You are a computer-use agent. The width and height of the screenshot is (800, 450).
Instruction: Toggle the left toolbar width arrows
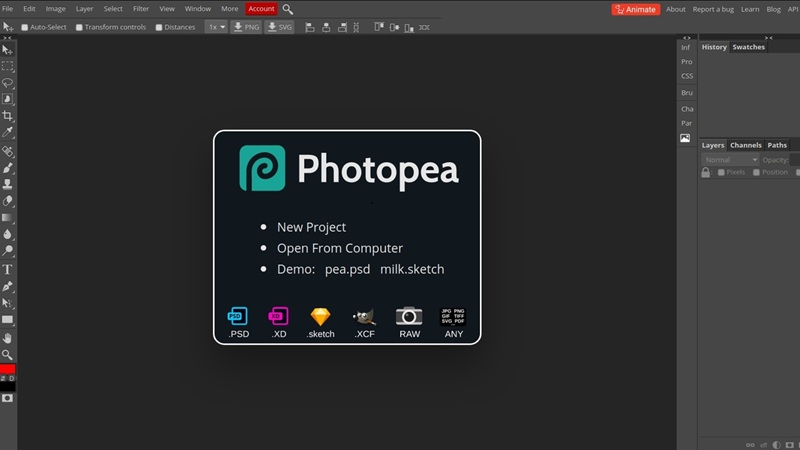pyautogui.click(x=7, y=38)
